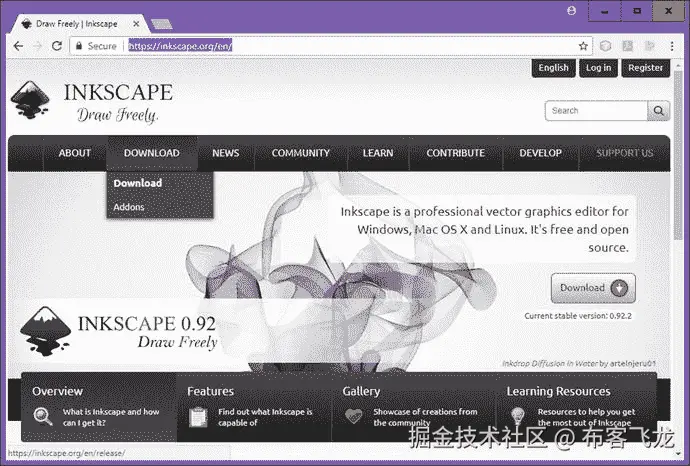Screen dimensions: 690x466
Task: Click 'Resources to help you get the most'
Action: click(x=586, y=417)
